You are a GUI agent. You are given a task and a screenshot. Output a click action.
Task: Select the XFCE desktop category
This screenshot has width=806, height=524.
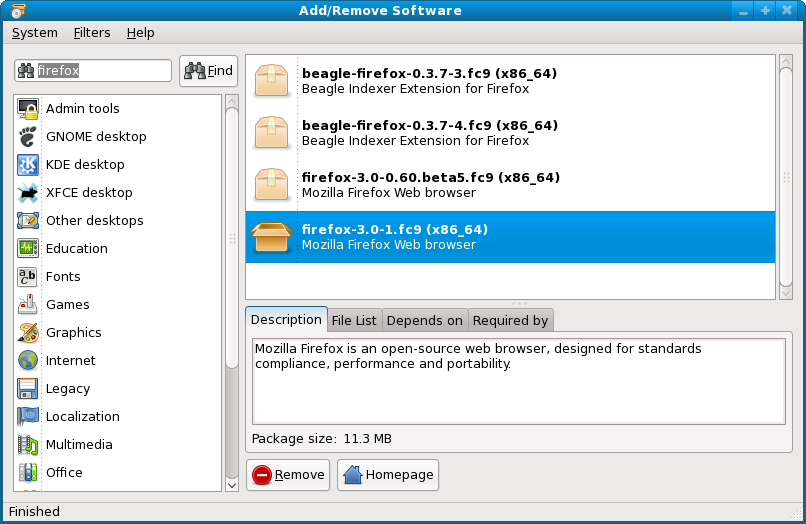click(x=118, y=193)
